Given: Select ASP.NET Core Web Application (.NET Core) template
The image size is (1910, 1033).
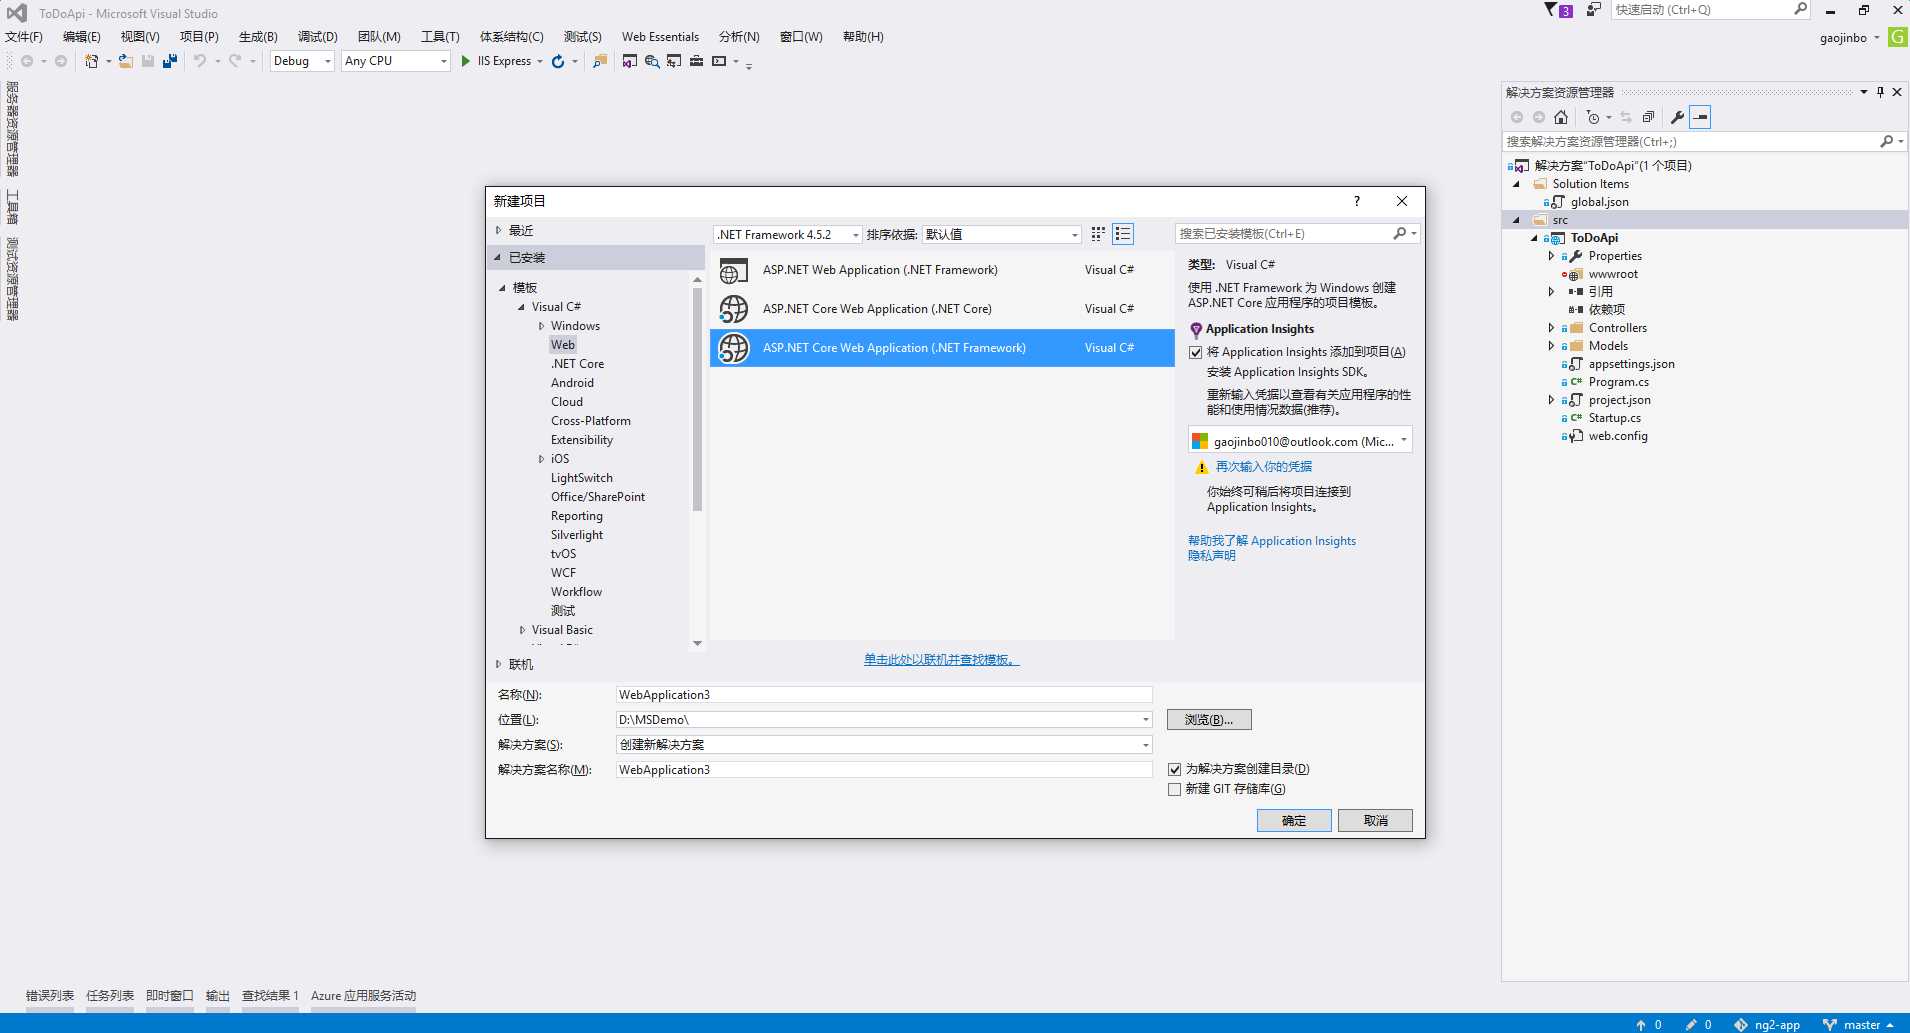Looking at the screenshot, I should pos(942,309).
